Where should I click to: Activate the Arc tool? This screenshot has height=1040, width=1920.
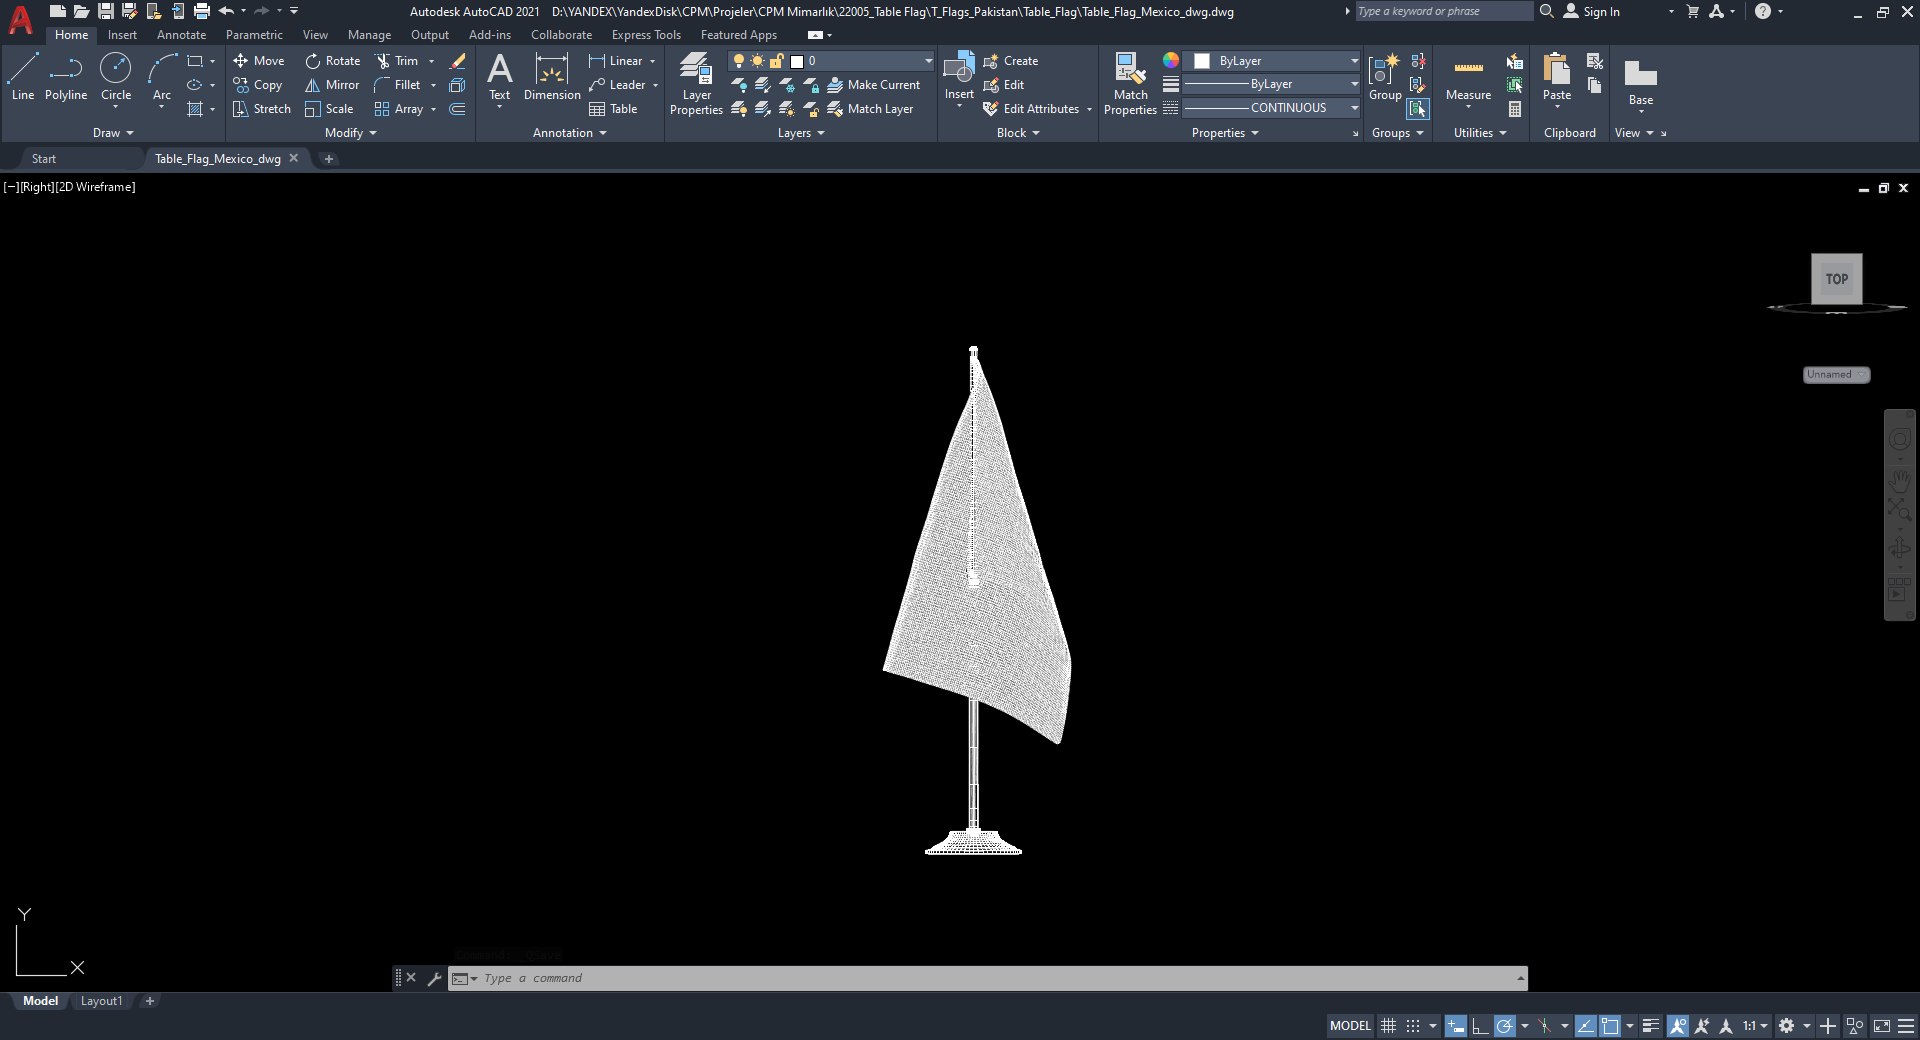click(x=162, y=77)
